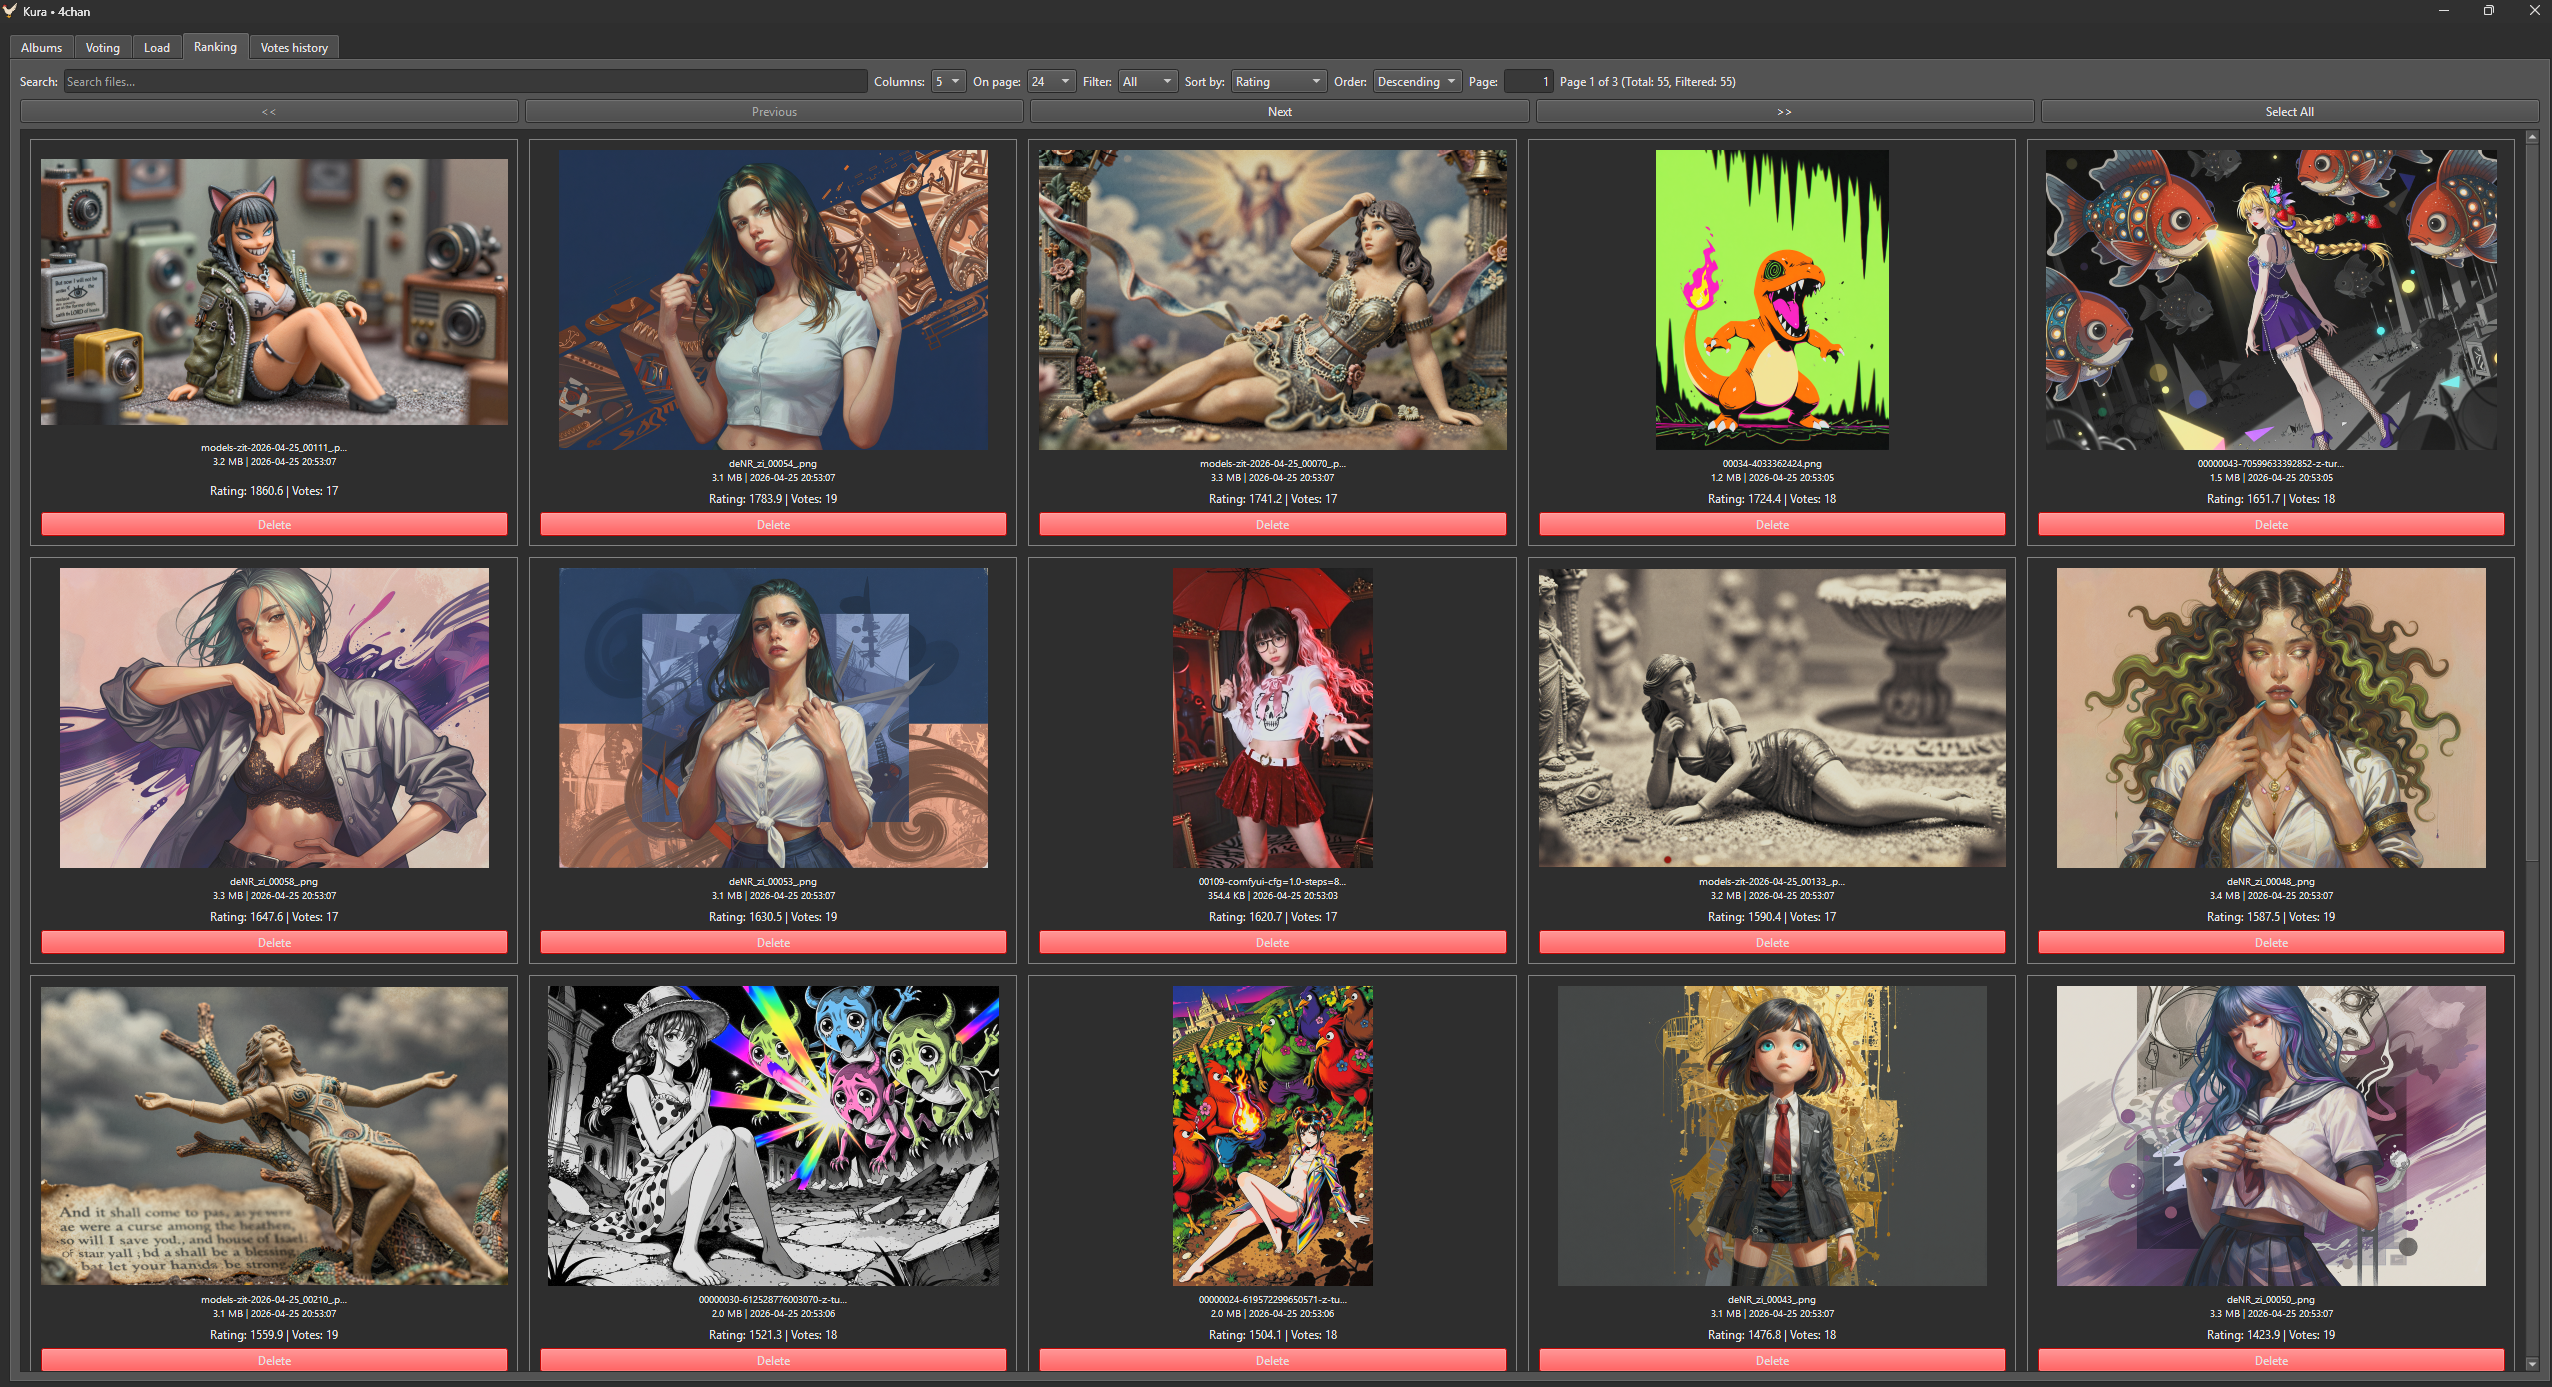Select the orange Charmander thumbnail
The image size is (2552, 1387).
coord(1771,300)
